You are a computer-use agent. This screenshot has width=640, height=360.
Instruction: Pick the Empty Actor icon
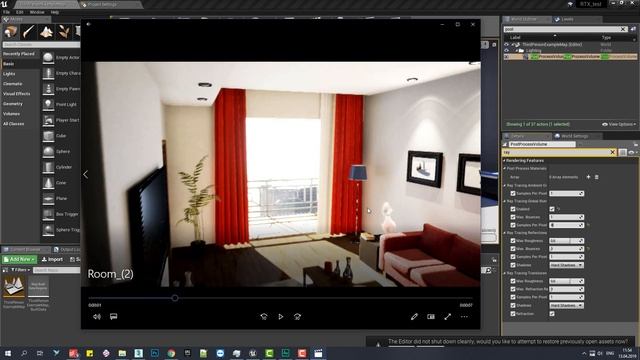point(48,58)
